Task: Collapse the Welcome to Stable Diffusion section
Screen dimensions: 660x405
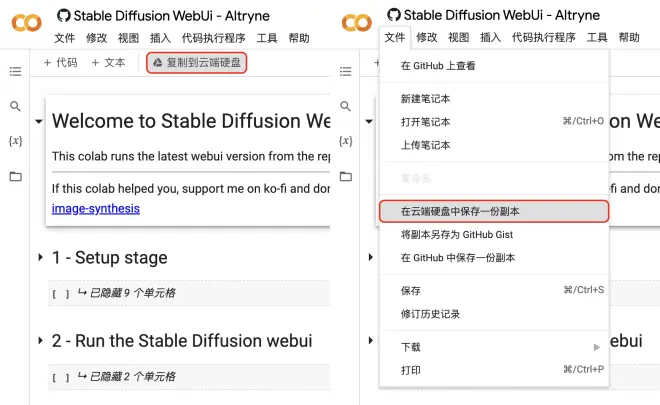Action: tap(39, 121)
